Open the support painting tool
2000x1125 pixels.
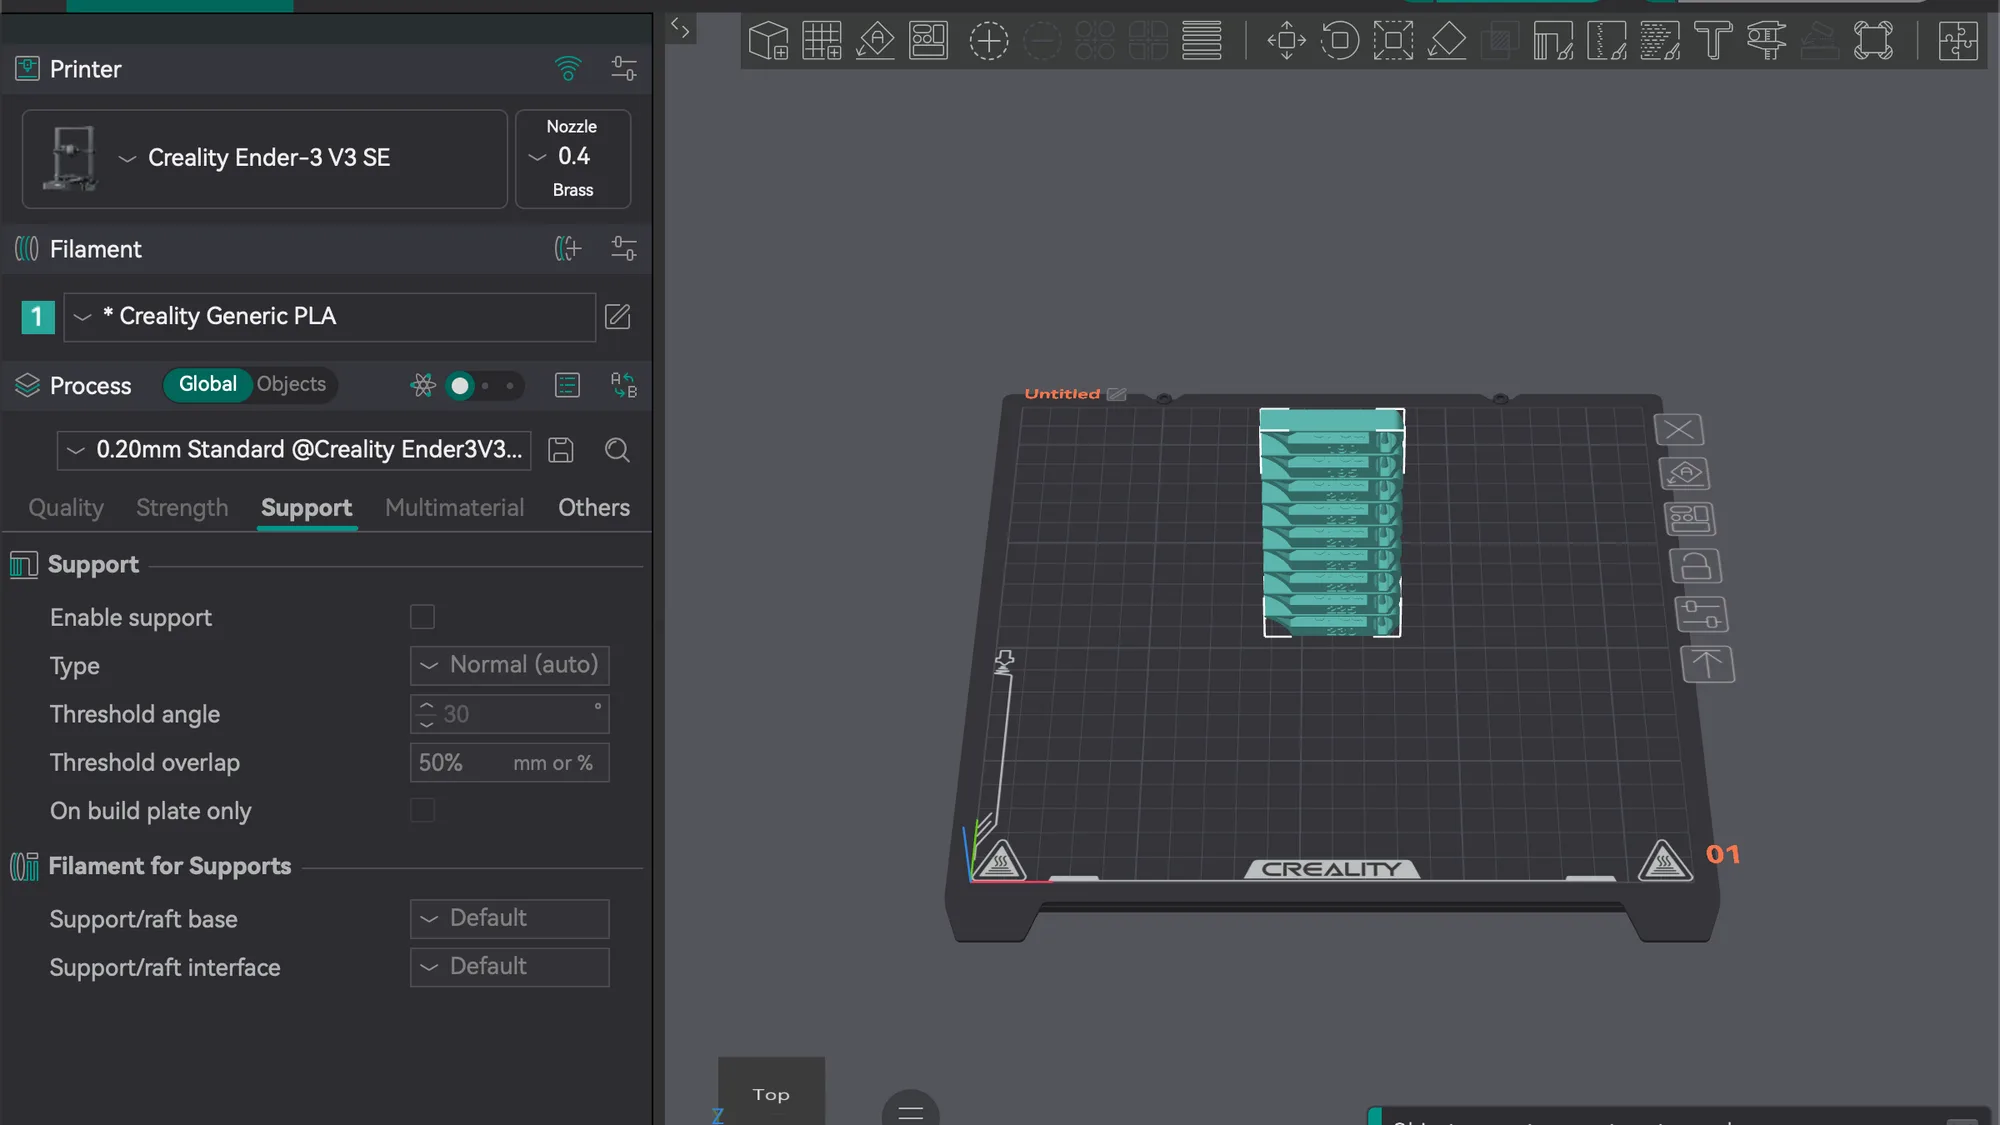(x=1553, y=41)
